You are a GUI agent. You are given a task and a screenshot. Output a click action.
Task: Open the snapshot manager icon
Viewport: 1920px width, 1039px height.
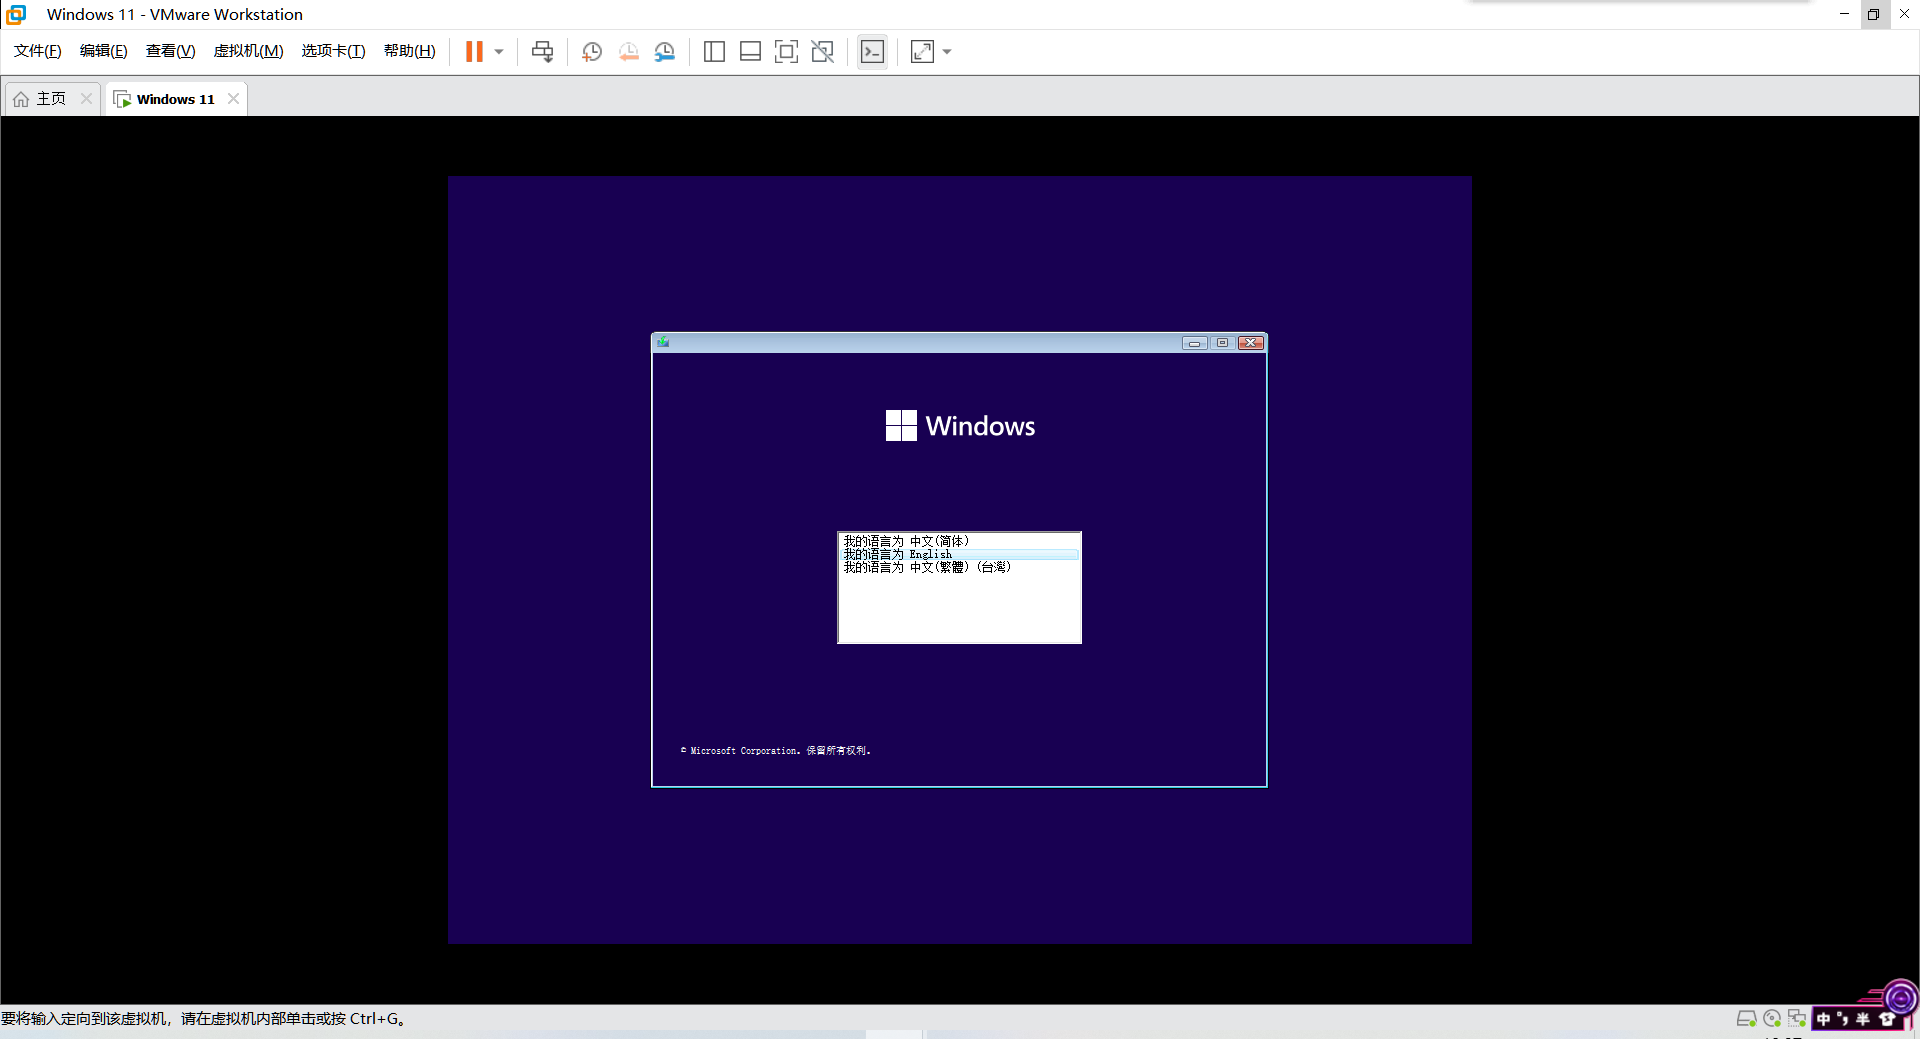[665, 52]
